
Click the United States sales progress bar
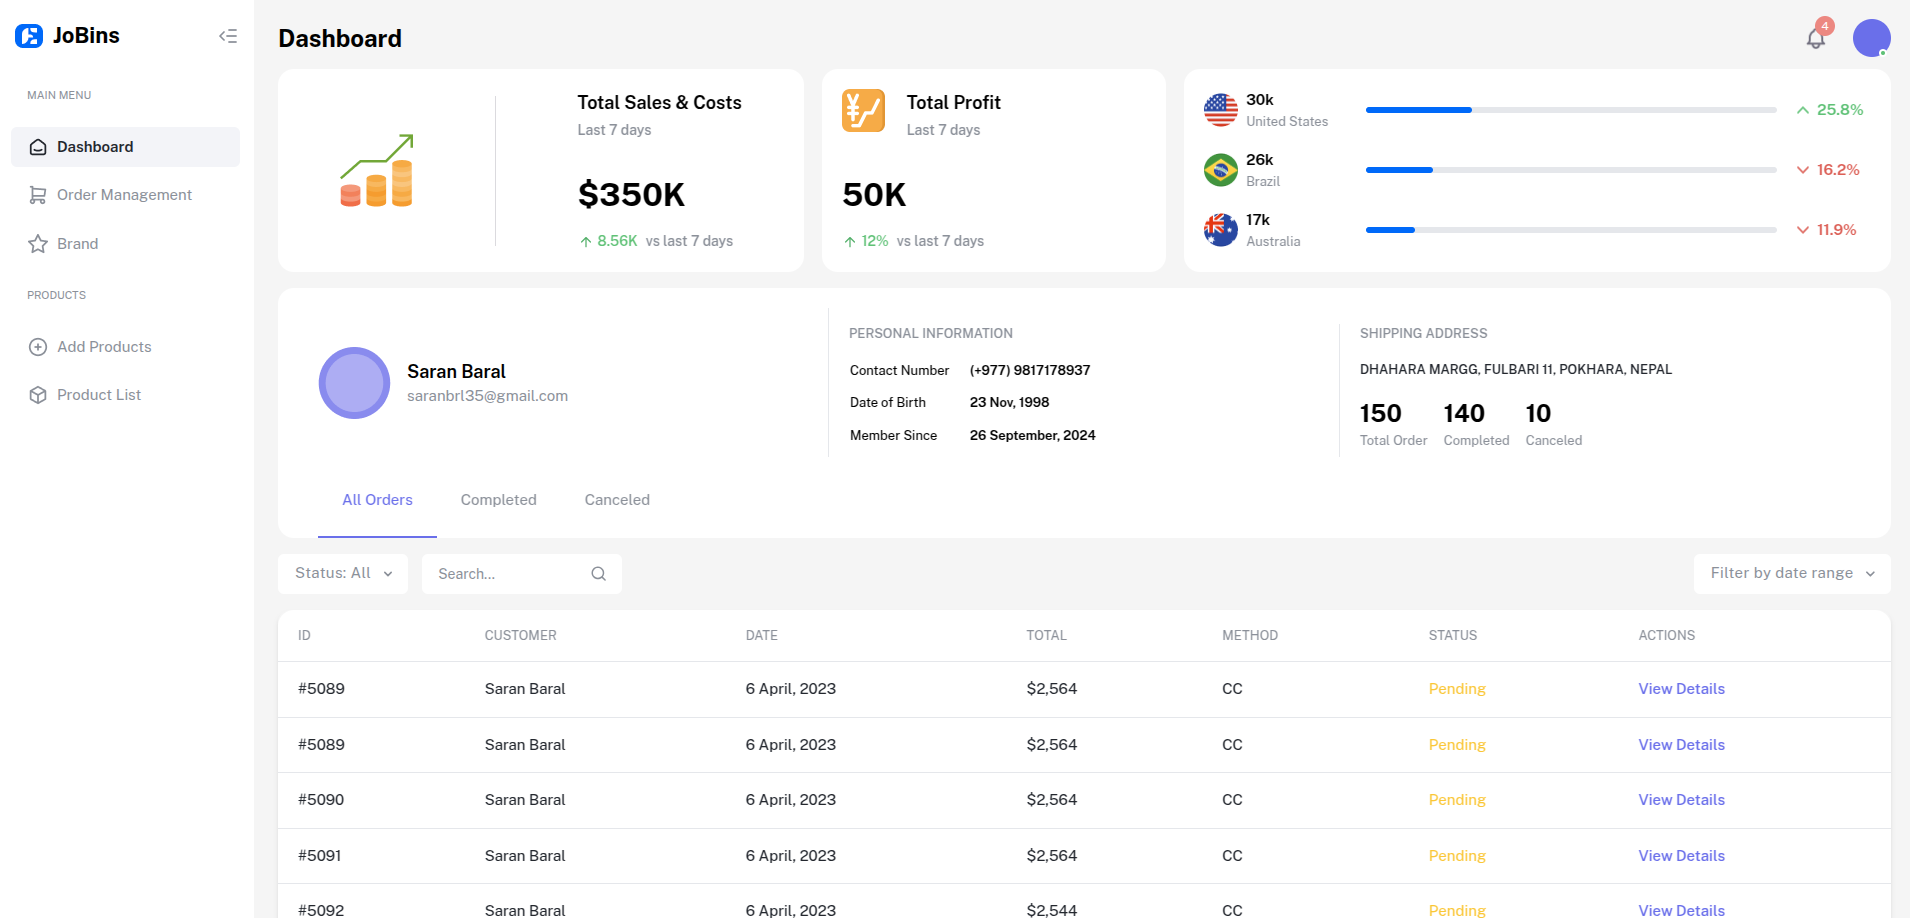click(1570, 110)
